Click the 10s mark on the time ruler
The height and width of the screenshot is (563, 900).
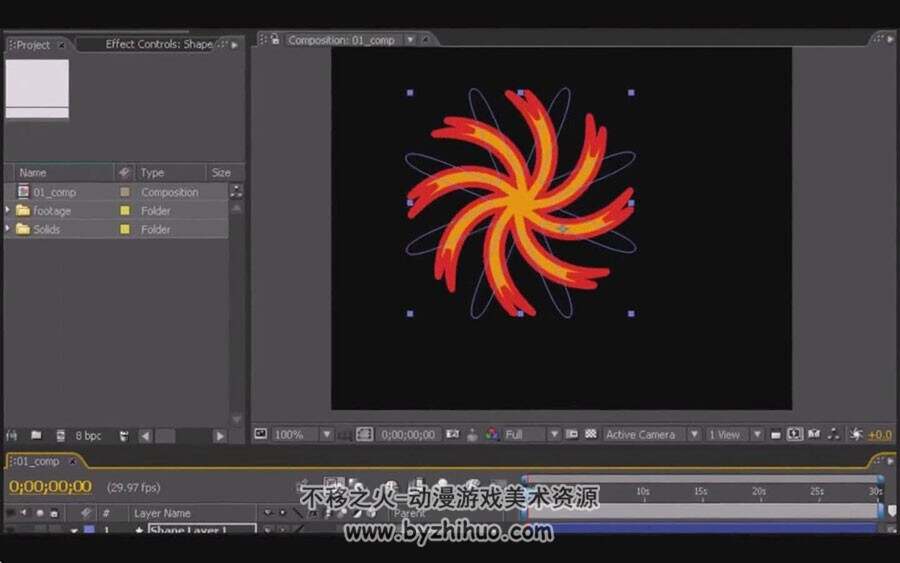point(643,491)
